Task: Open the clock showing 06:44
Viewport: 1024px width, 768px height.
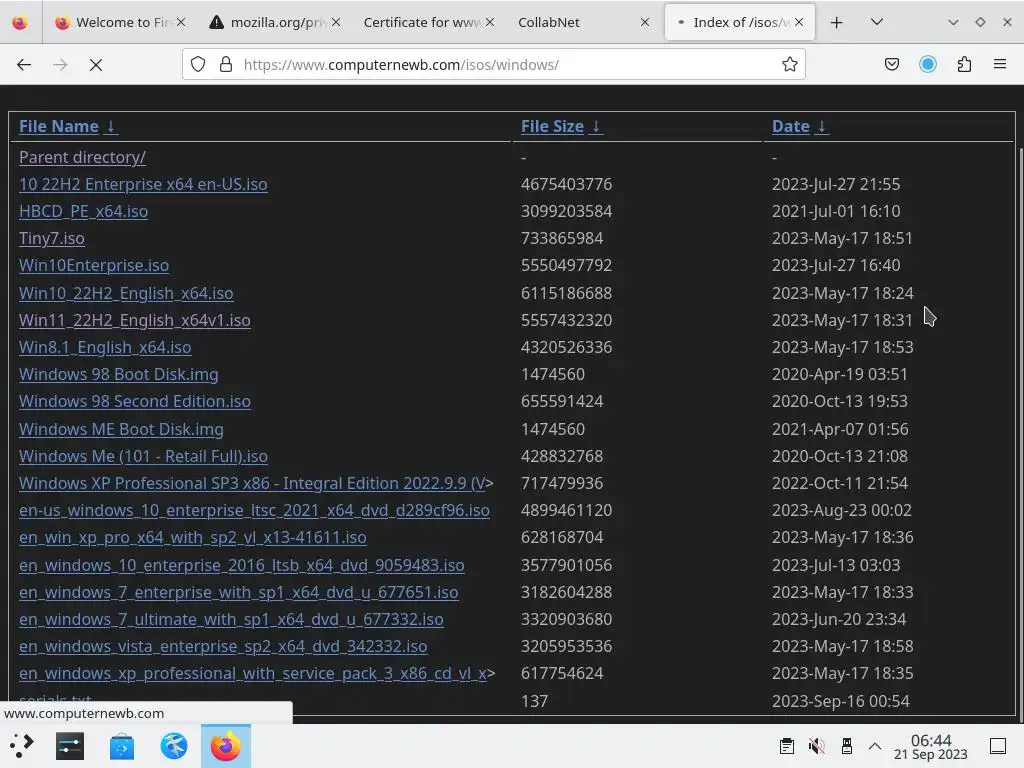Action: tap(931, 746)
